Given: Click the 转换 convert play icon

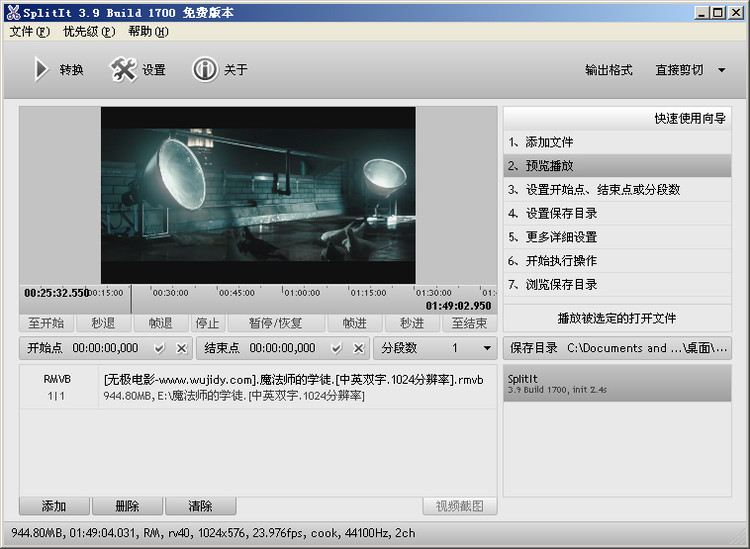Looking at the screenshot, I should click(41, 70).
